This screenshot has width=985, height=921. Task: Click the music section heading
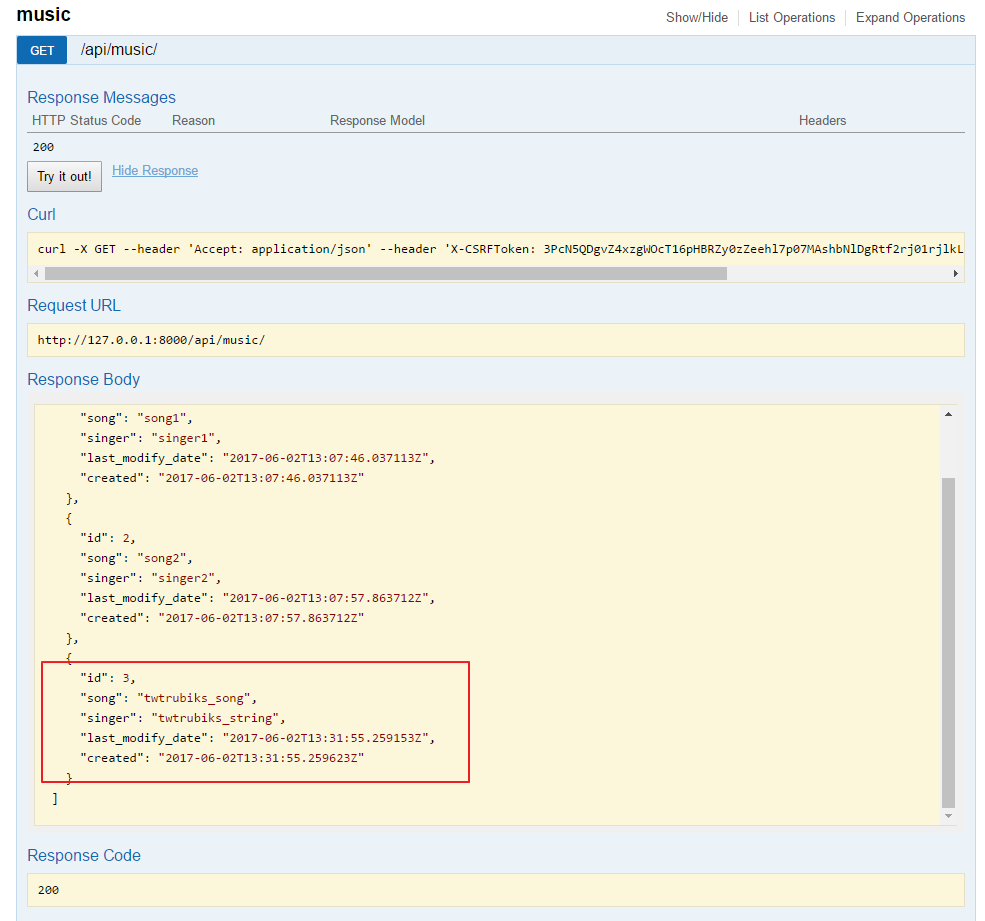43,14
